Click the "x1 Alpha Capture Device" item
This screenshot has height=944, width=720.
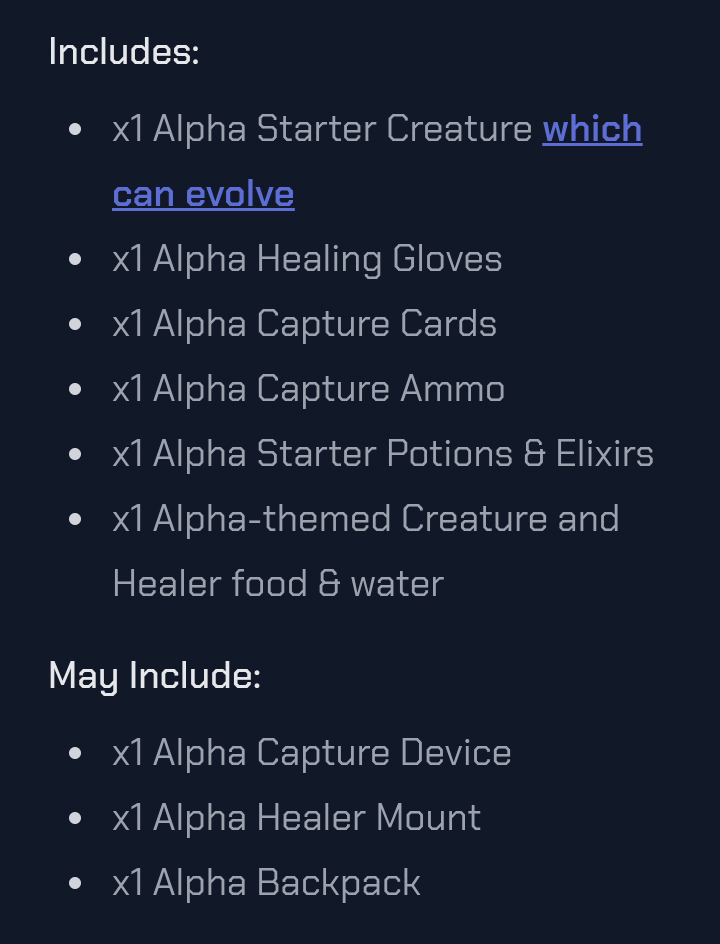(x=312, y=753)
